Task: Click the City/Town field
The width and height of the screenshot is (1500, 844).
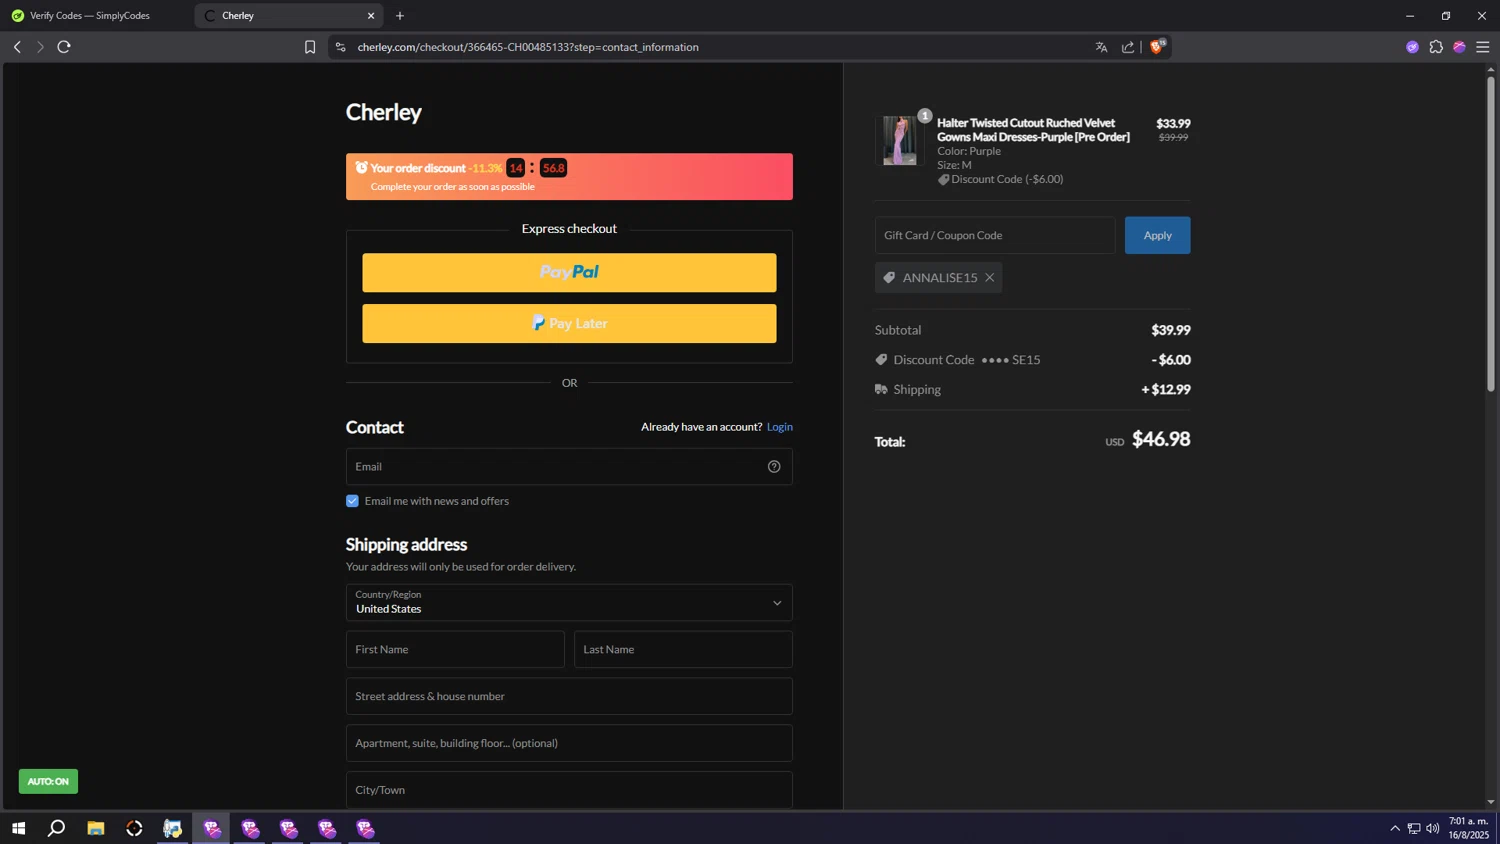Action: [569, 790]
